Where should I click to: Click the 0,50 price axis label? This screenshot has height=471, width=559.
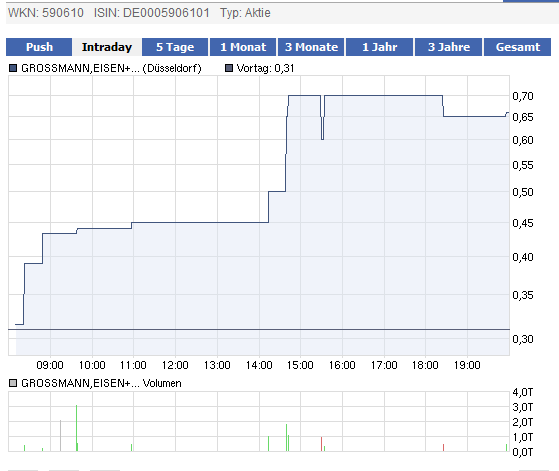pyautogui.click(x=523, y=192)
